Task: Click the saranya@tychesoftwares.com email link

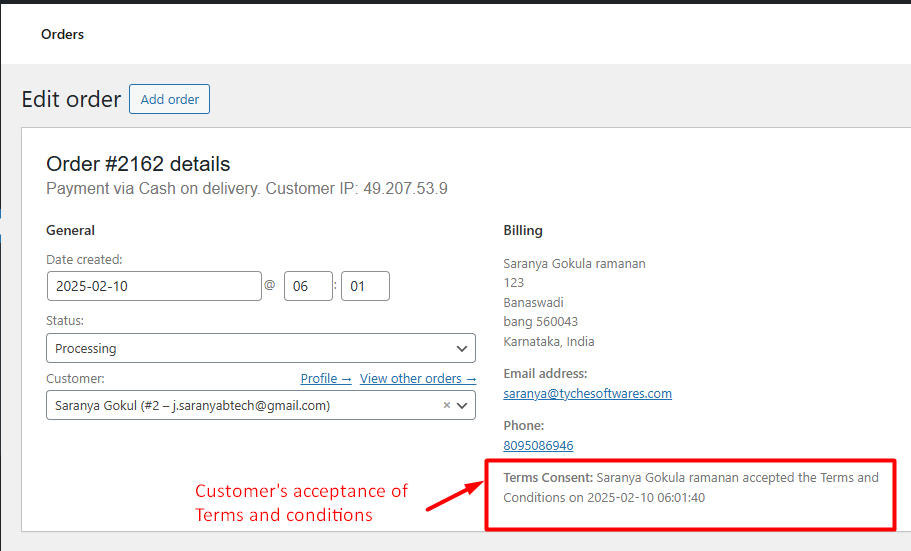Action: [x=587, y=393]
